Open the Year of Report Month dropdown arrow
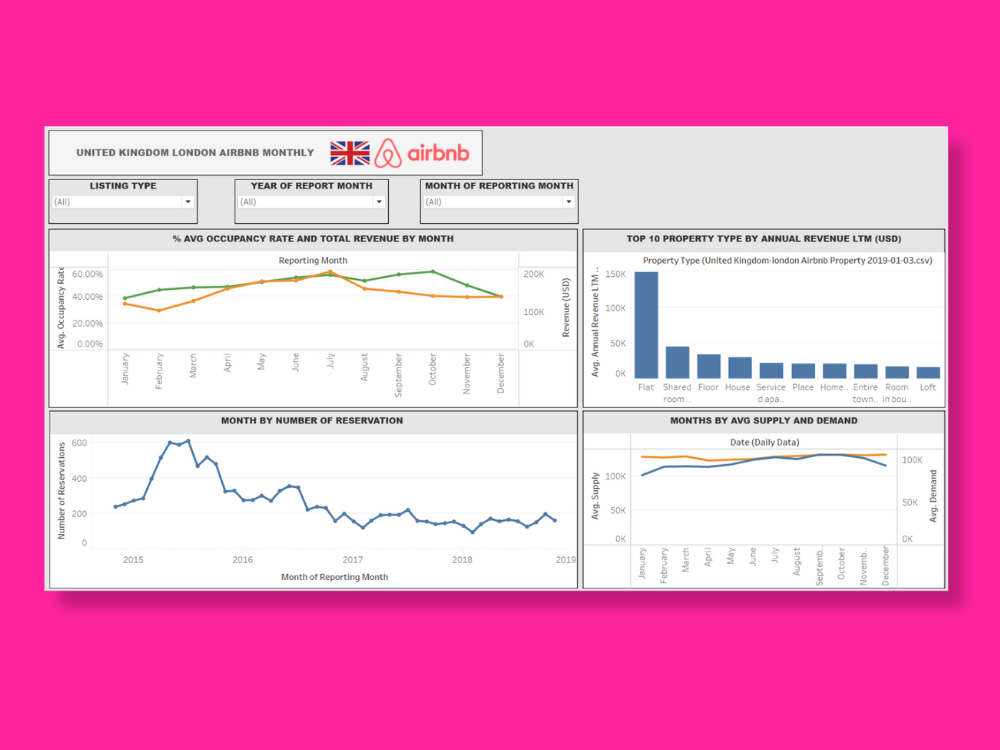Viewport: 1000px width, 750px height. coord(379,202)
